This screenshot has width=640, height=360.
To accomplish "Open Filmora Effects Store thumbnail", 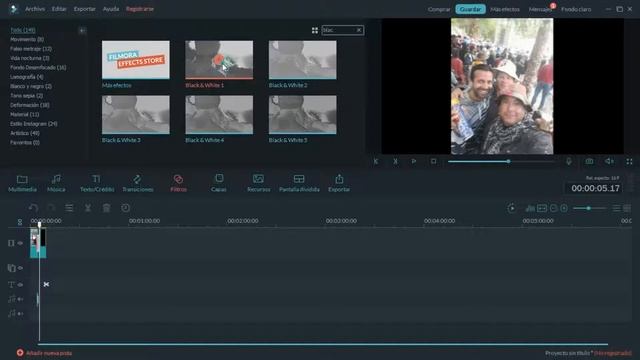I will click(136, 60).
